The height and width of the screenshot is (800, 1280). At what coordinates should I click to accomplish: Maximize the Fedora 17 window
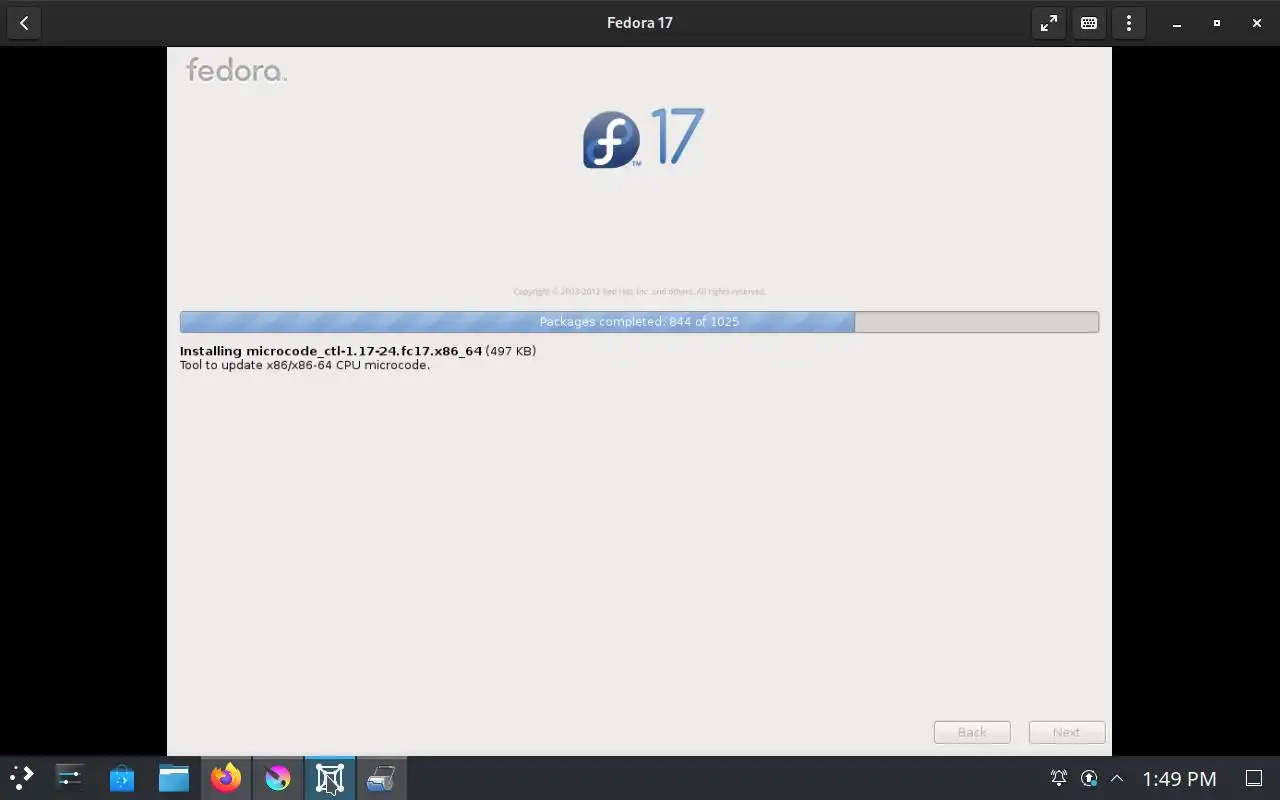point(1217,23)
